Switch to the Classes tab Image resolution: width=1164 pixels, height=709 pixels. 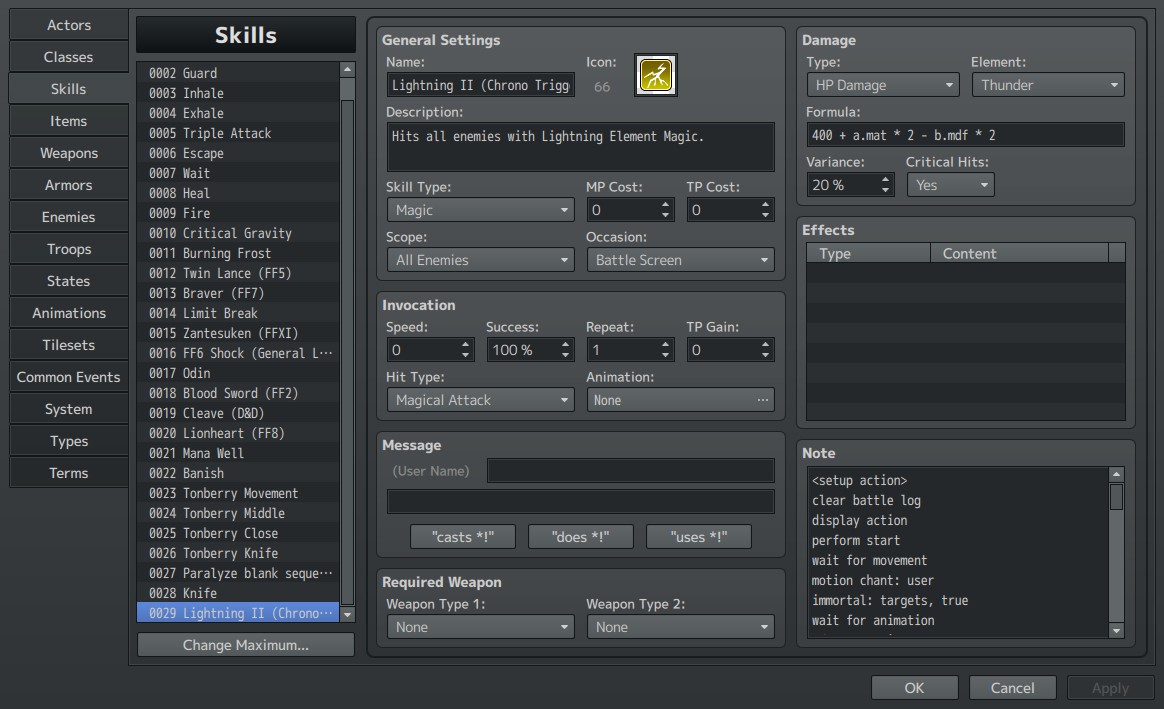click(x=68, y=56)
